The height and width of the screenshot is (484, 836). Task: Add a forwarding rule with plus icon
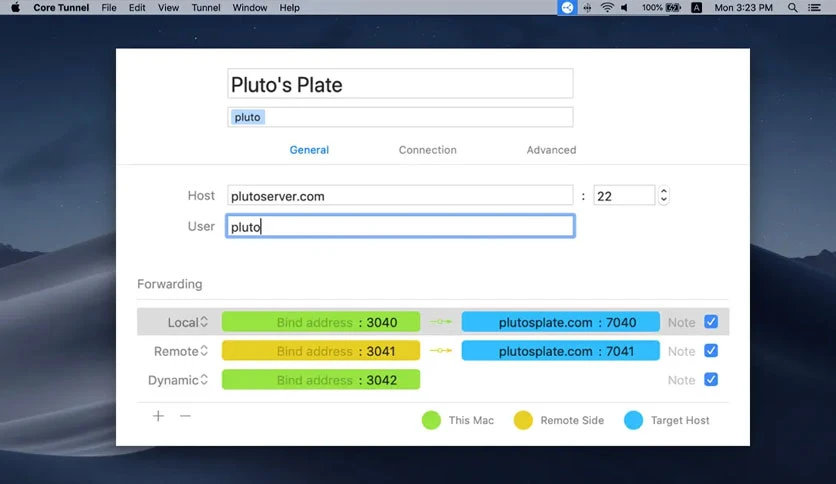tap(158, 416)
